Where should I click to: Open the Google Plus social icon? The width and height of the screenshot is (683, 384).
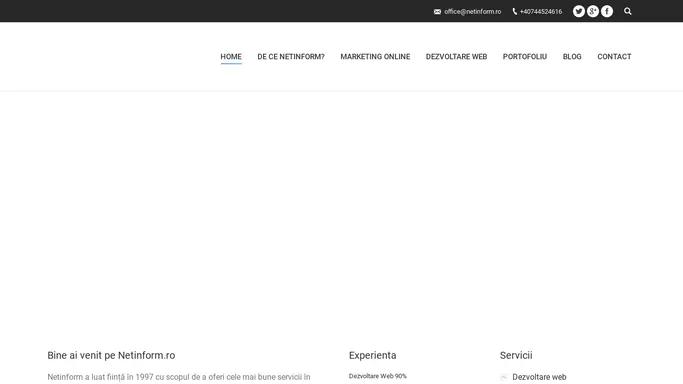pyautogui.click(x=593, y=11)
